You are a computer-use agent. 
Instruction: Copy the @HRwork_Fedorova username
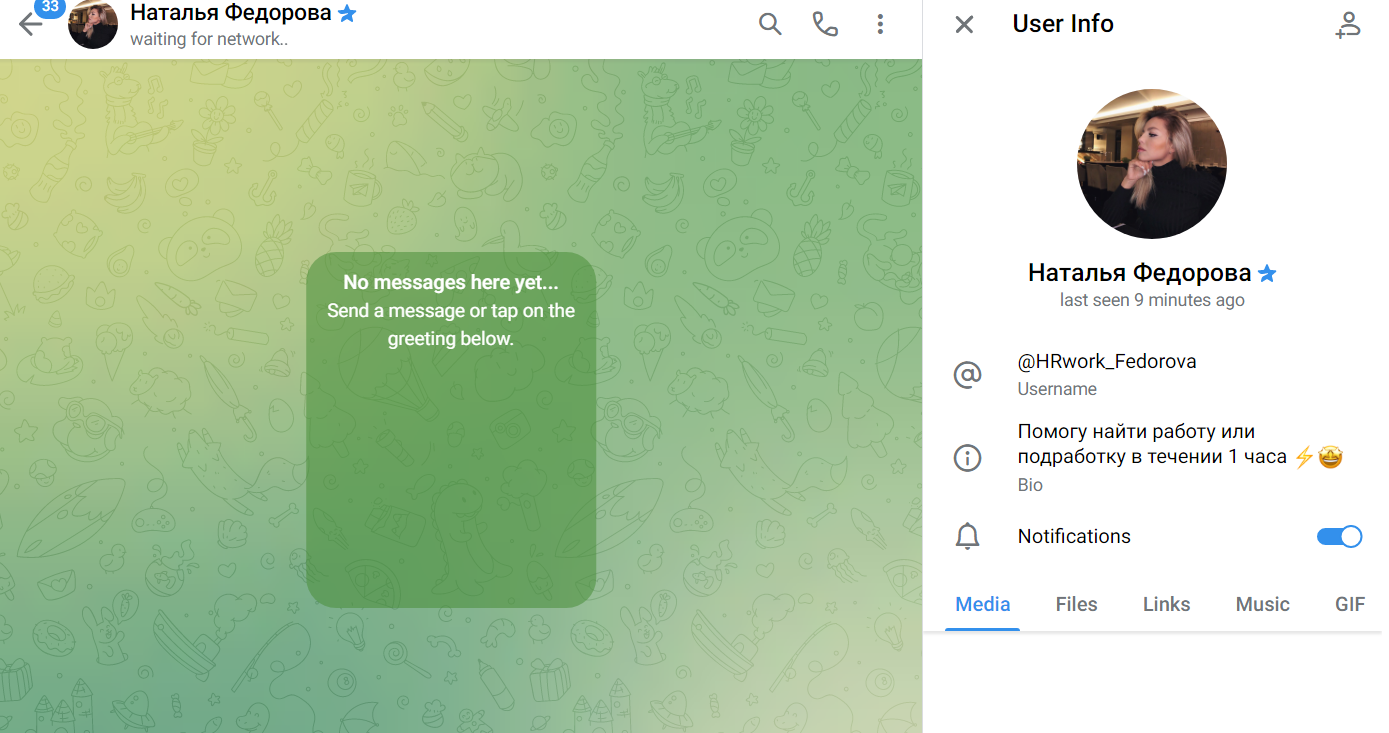[x=1106, y=362]
